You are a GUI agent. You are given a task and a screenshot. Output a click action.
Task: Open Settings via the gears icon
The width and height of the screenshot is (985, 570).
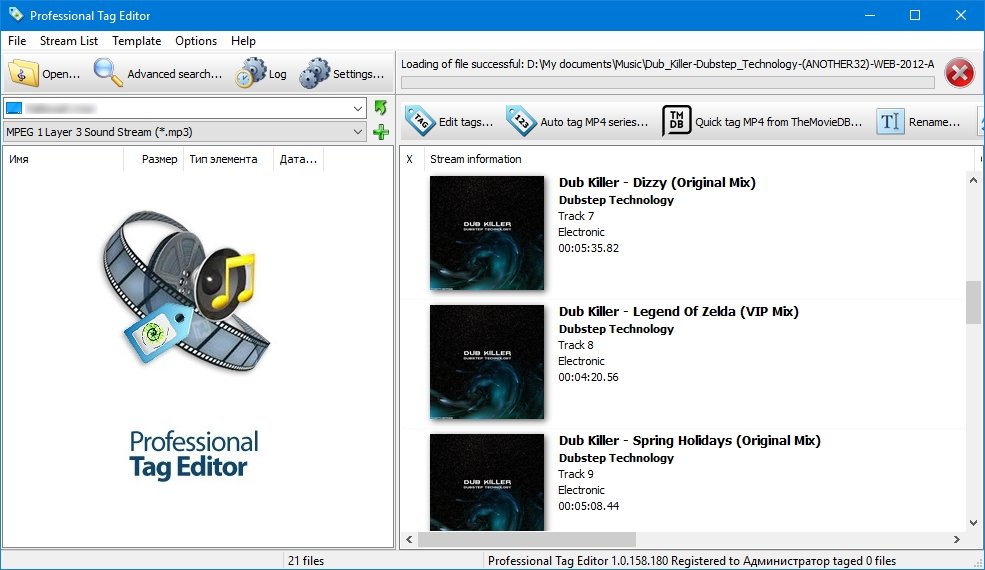314,73
